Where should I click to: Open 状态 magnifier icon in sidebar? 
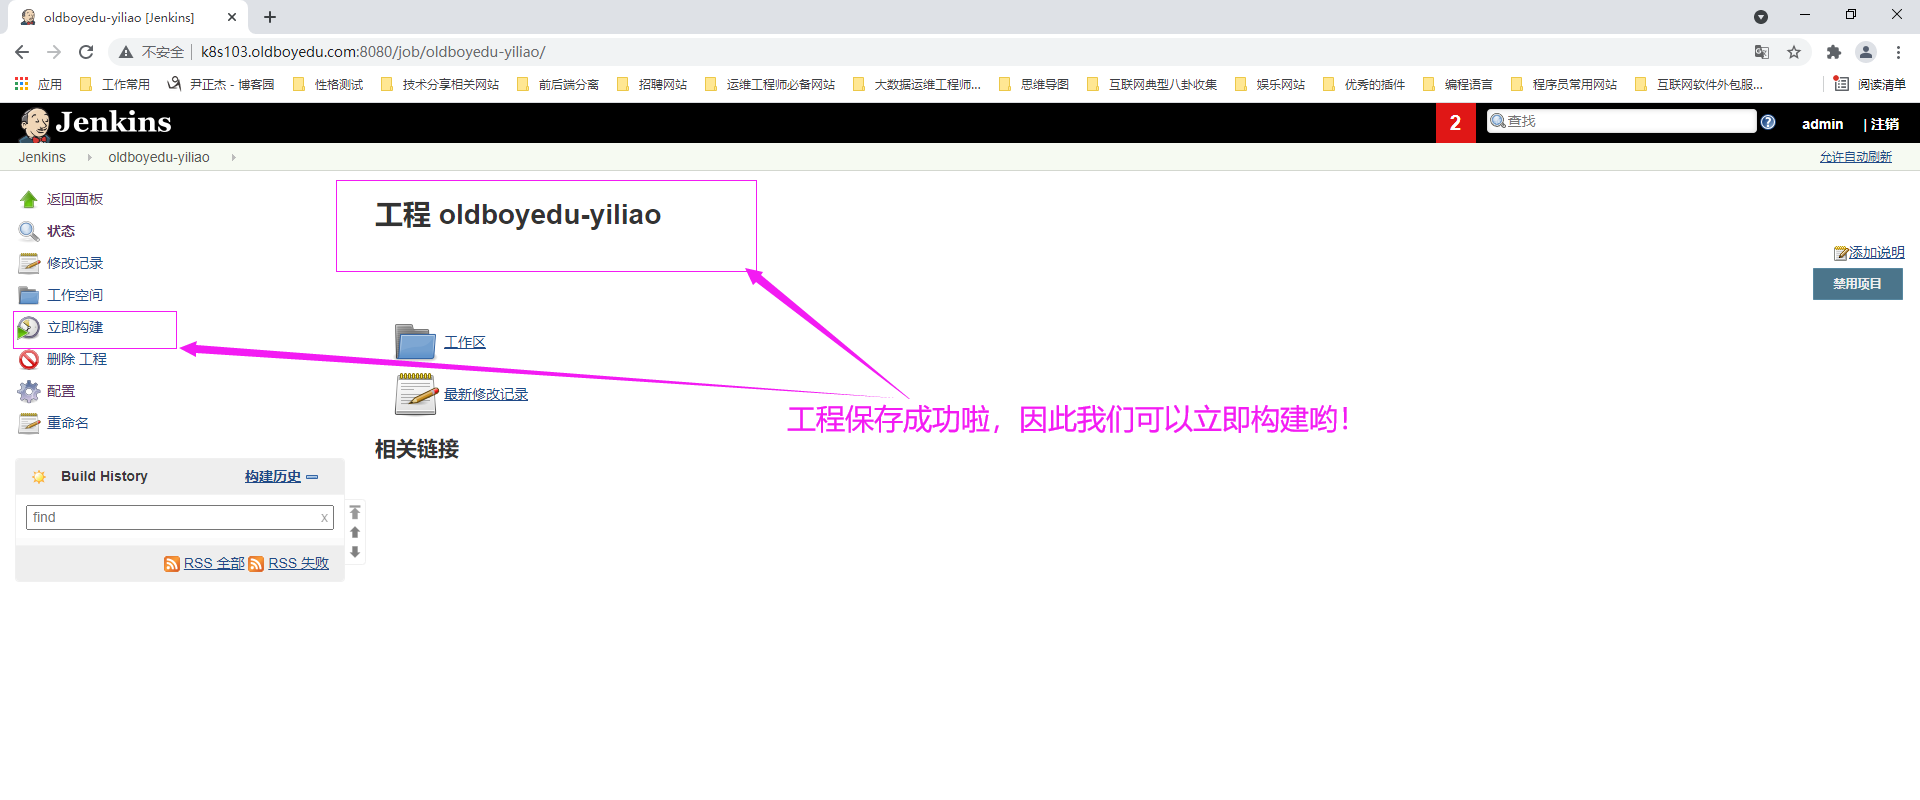(x=29, y=232)
